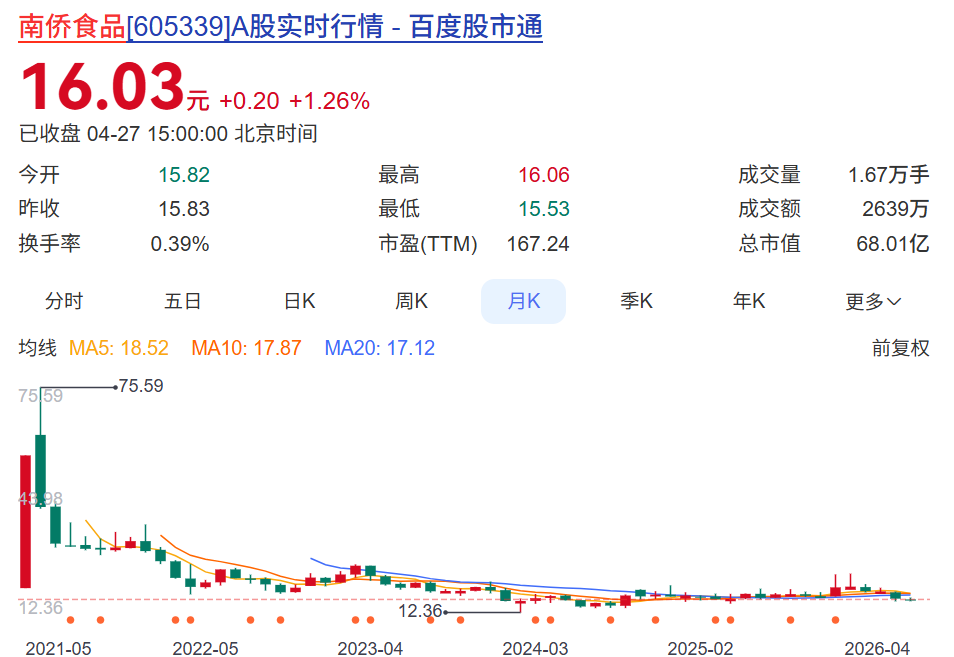Click the MA10: 17.87 indicator label

tap(246, 348)
